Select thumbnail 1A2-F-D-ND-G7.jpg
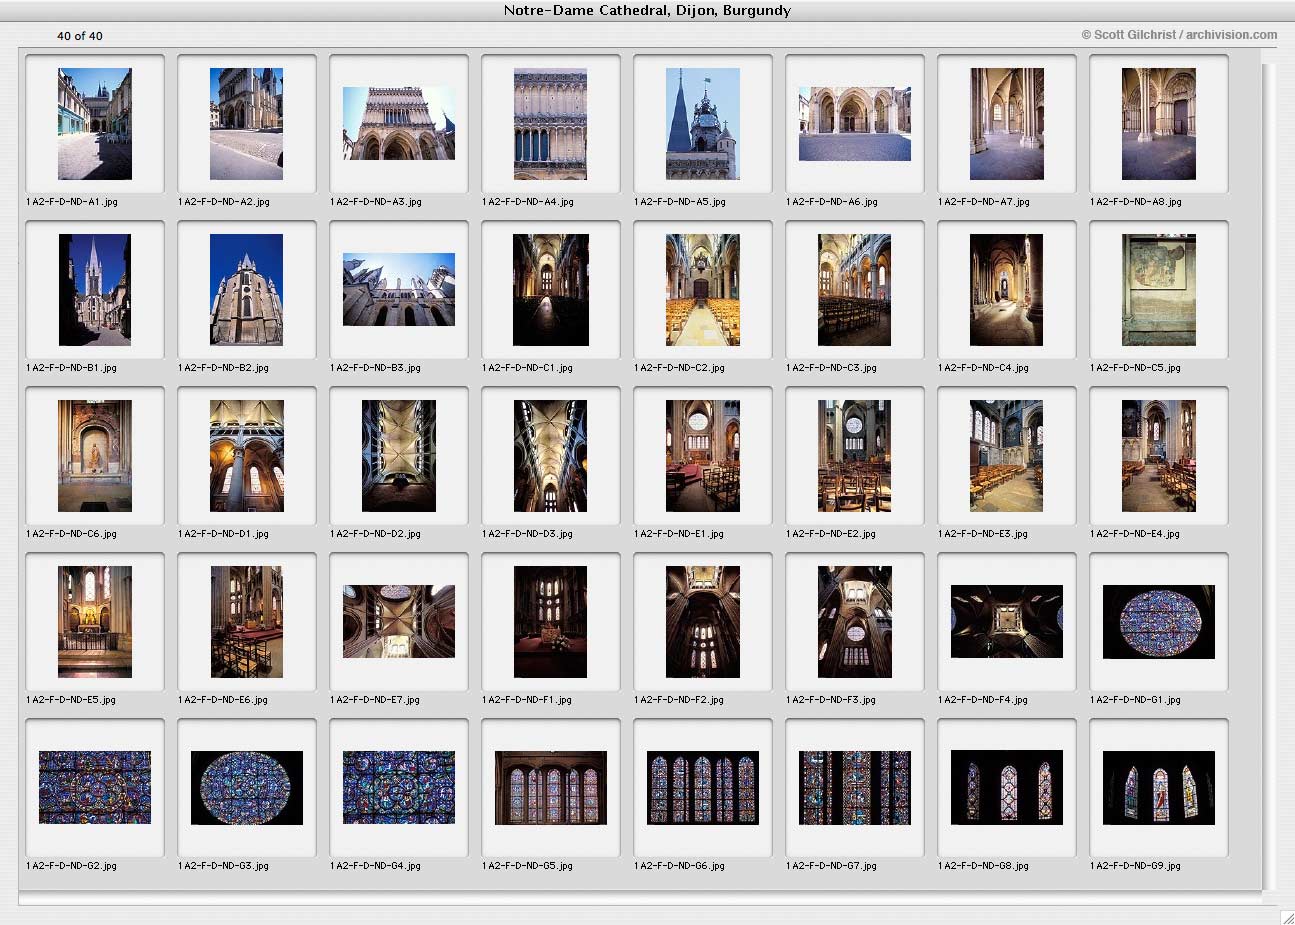The height and width of the screenshot is (925, 1295). (855, 788)
